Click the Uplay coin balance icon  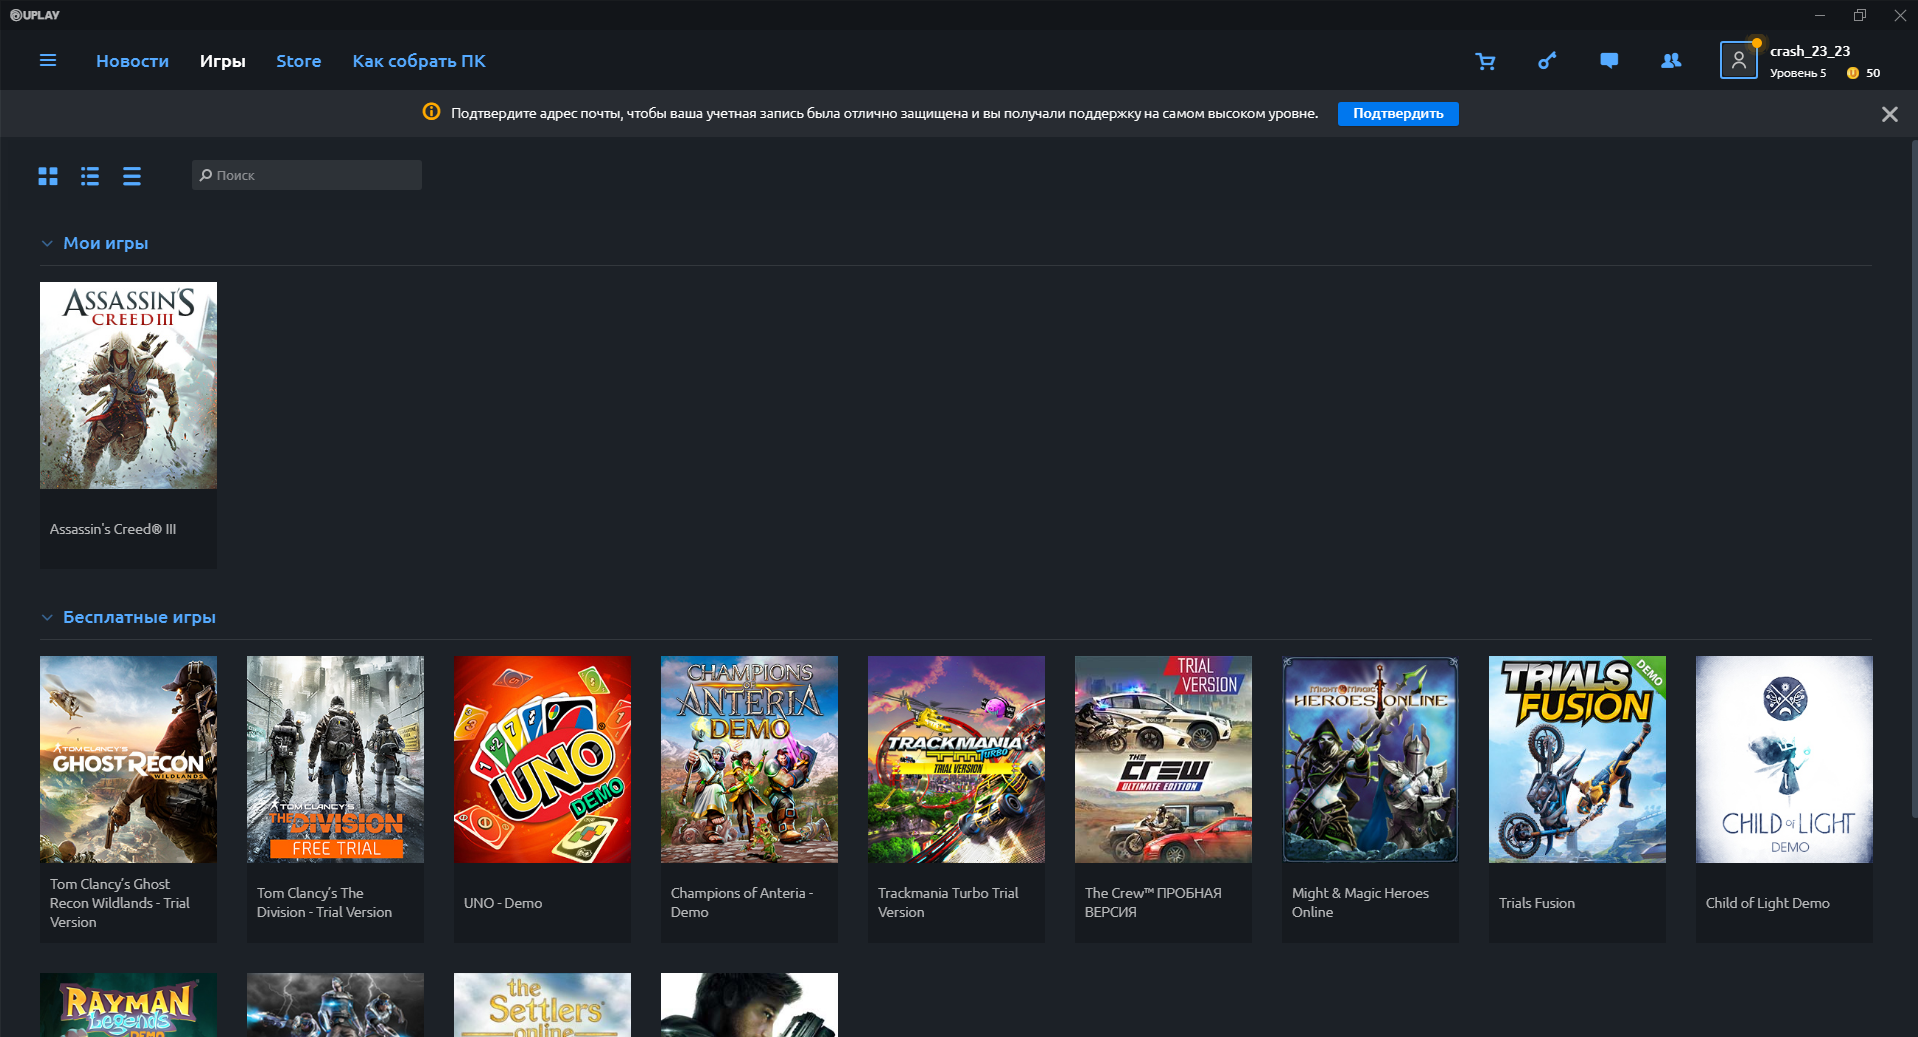coord(1852,73)
